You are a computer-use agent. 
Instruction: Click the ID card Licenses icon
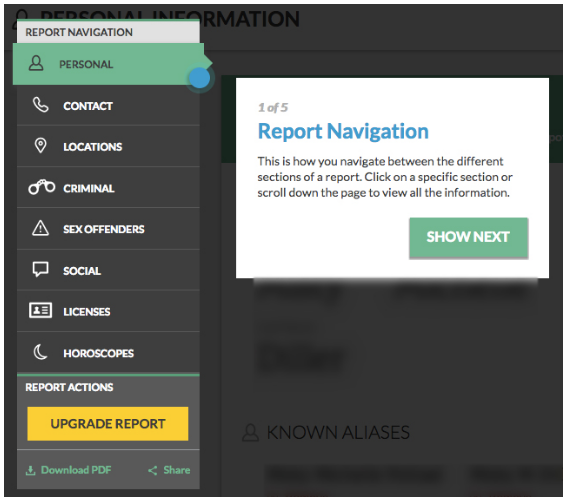click(x=40, y=310)
